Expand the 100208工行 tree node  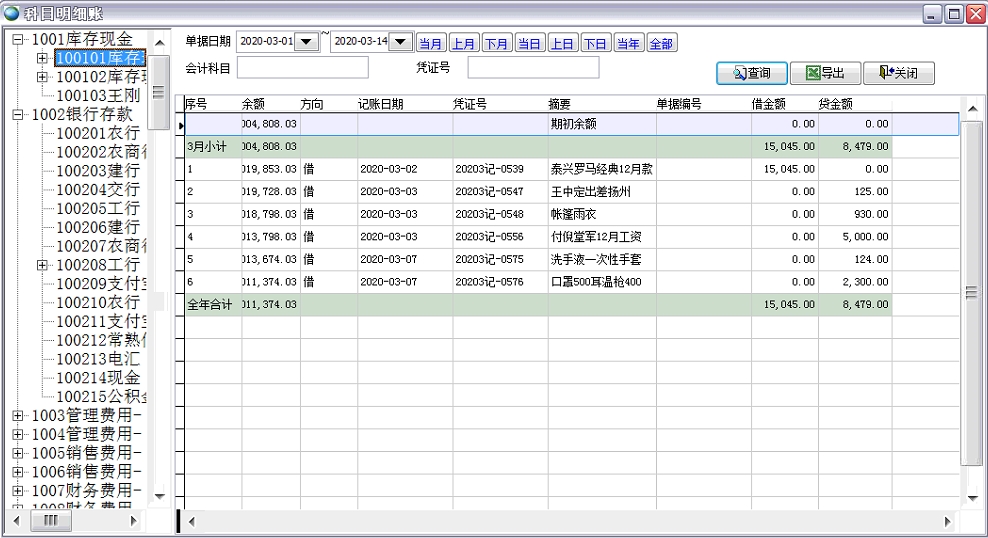tap(42, 265)
